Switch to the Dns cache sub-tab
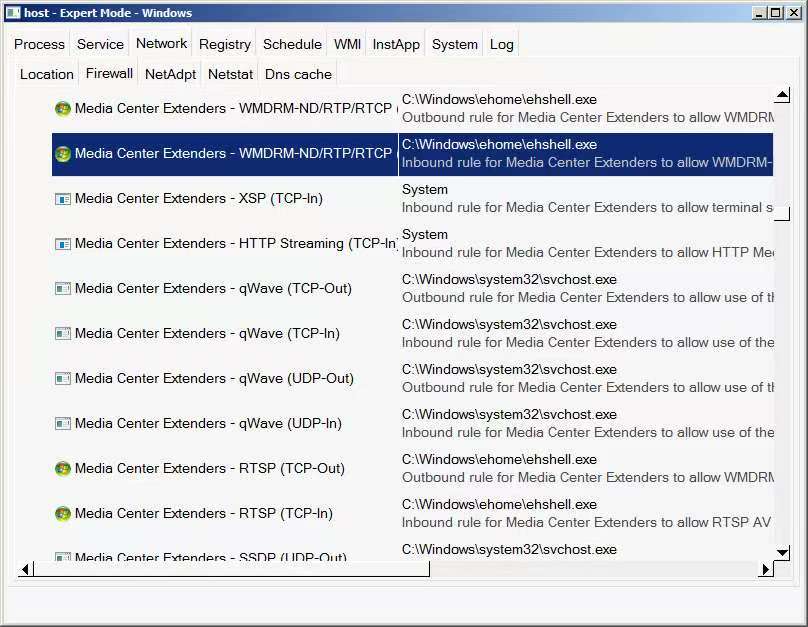Screen dimensions: 808x627 point(298,74)
